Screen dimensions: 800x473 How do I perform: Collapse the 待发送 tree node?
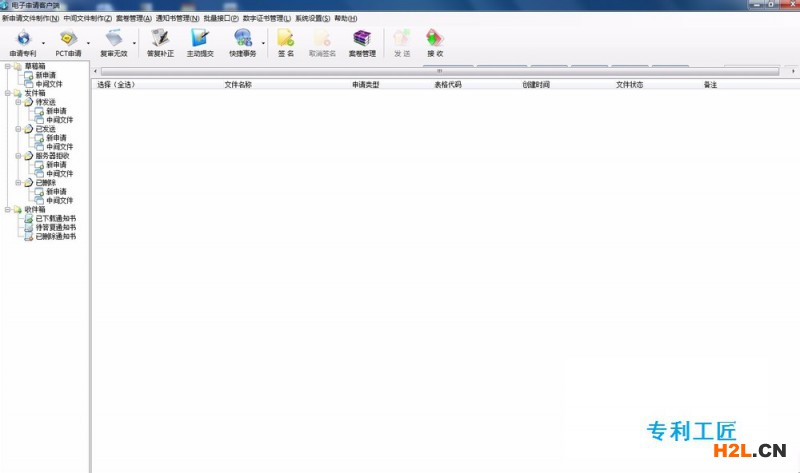(18, 102)
